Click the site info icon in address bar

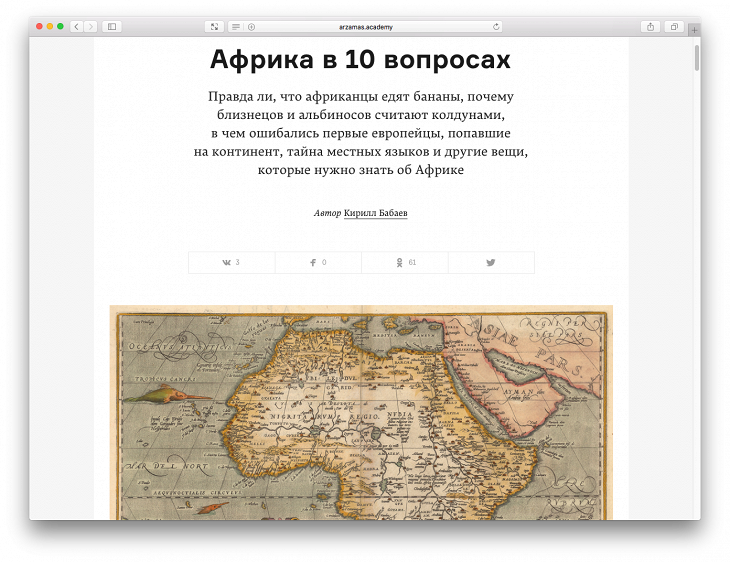tap(252, 27)
